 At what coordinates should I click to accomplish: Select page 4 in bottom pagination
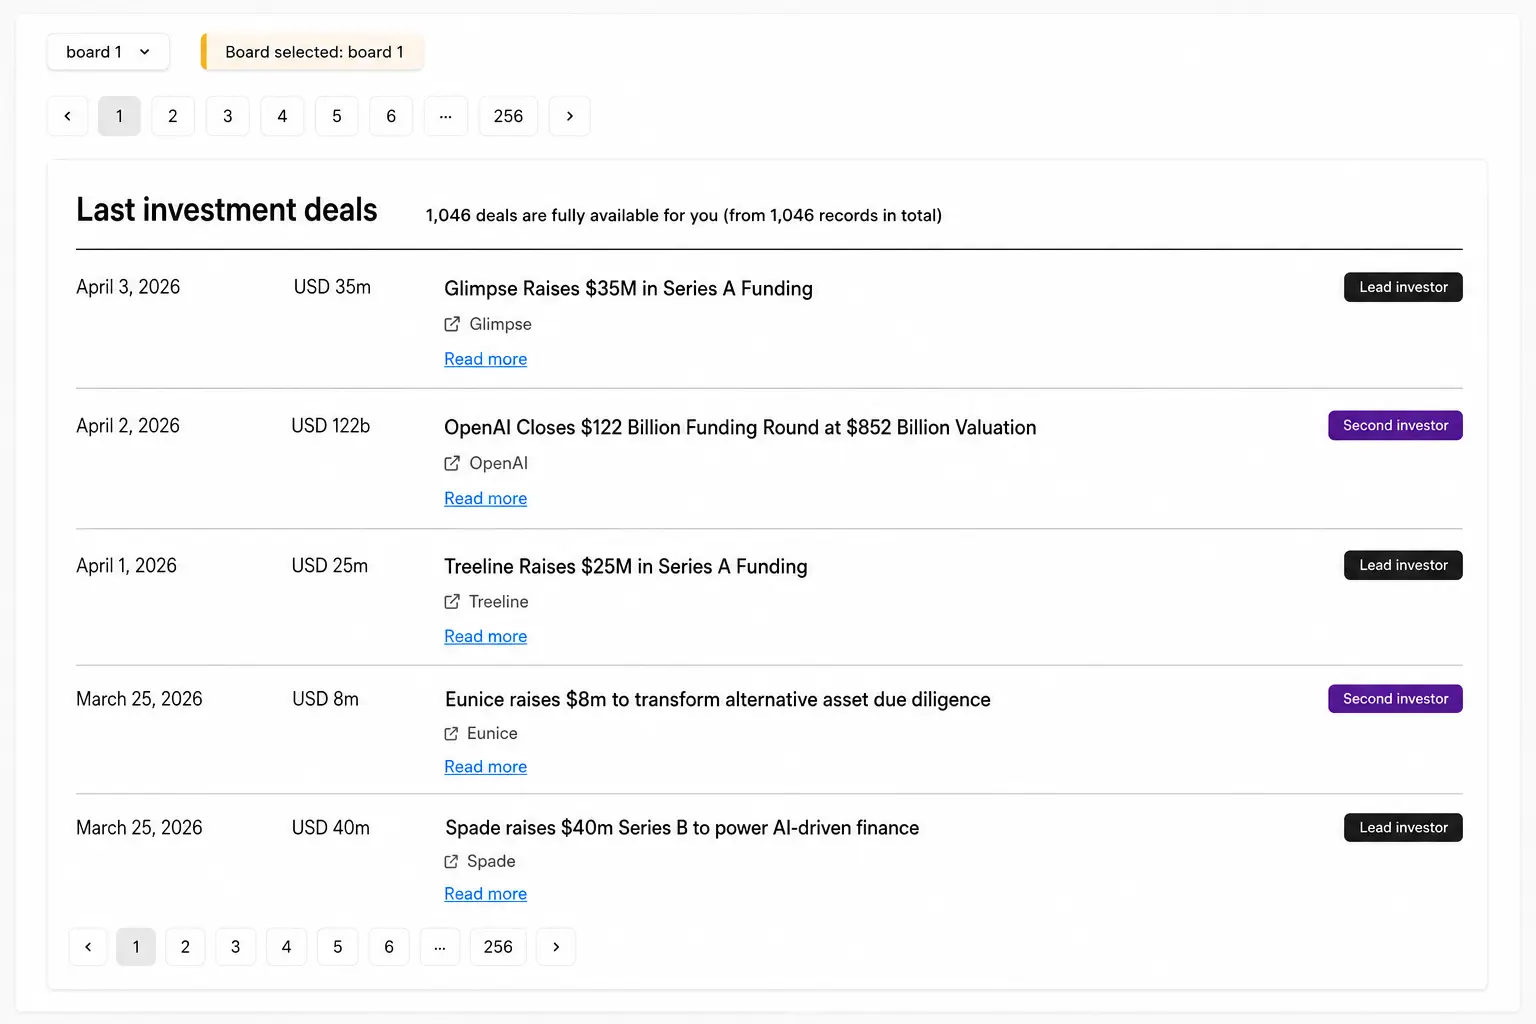[x=286, y=947]
